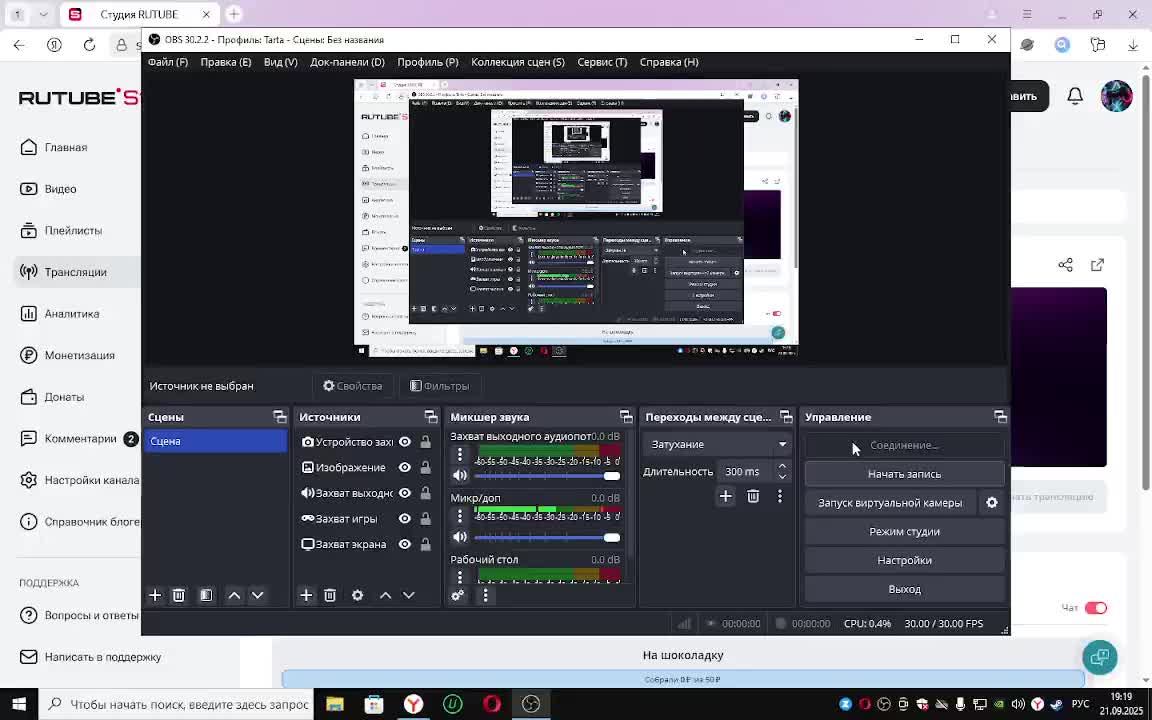
Task: Open the Справка menu
Action: [x=669, y=62]
